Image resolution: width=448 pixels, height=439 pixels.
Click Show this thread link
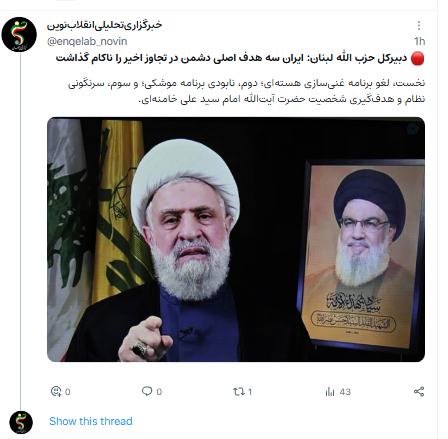[91, 421]
